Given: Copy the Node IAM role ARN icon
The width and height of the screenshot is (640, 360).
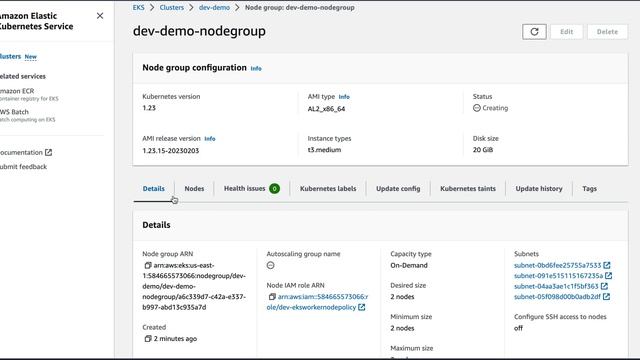Looking at the screenshot, I should tap(272, 297).
